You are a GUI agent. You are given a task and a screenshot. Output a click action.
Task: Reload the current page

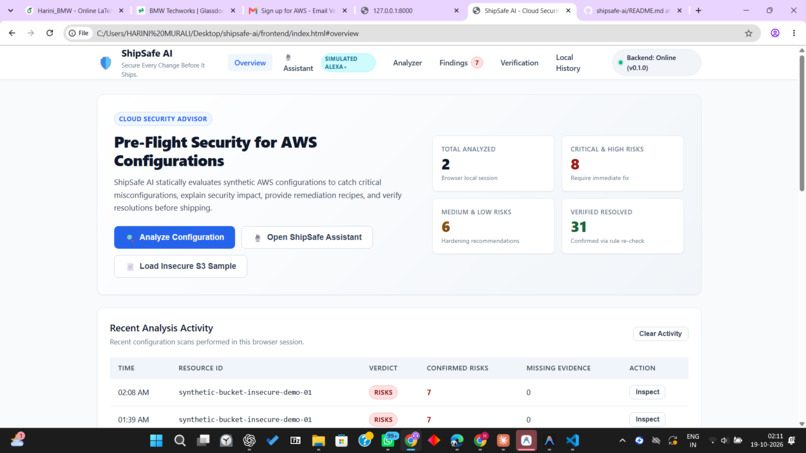coord(50,33)
